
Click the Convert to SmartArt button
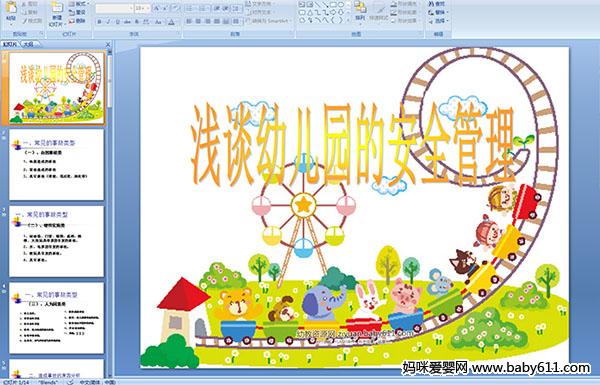(x=268, y=21)
